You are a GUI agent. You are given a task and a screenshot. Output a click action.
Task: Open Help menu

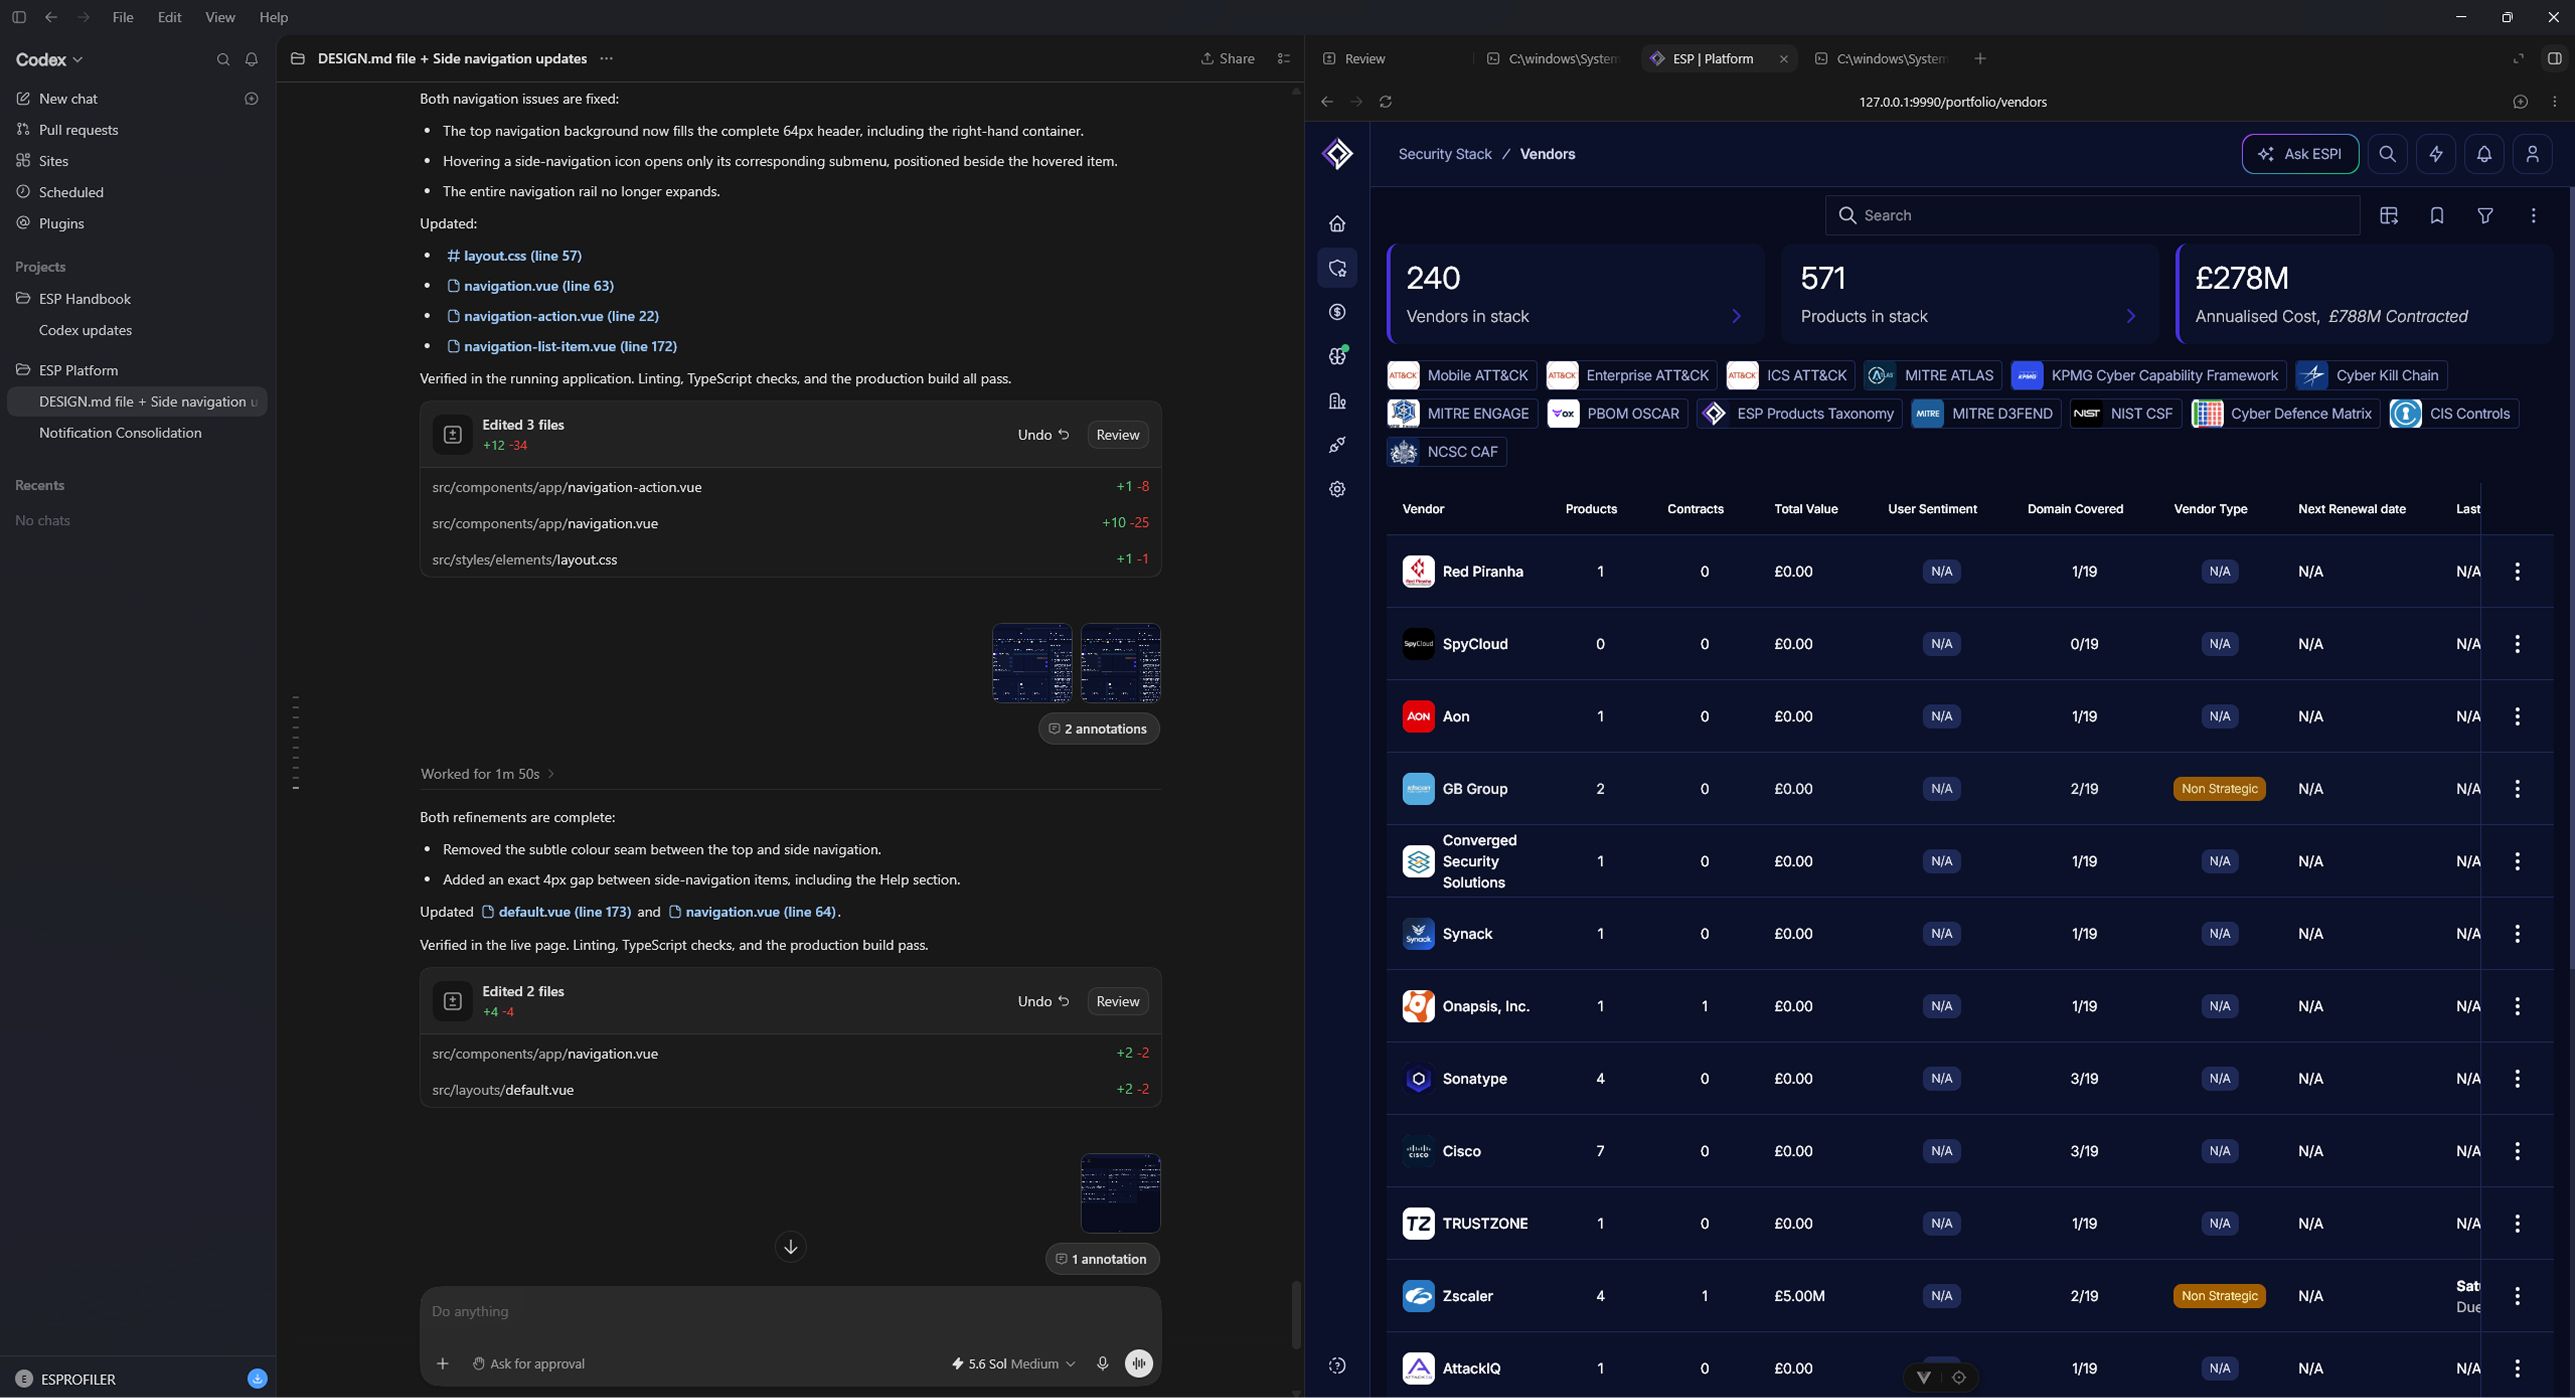click(x=273, y=17)
